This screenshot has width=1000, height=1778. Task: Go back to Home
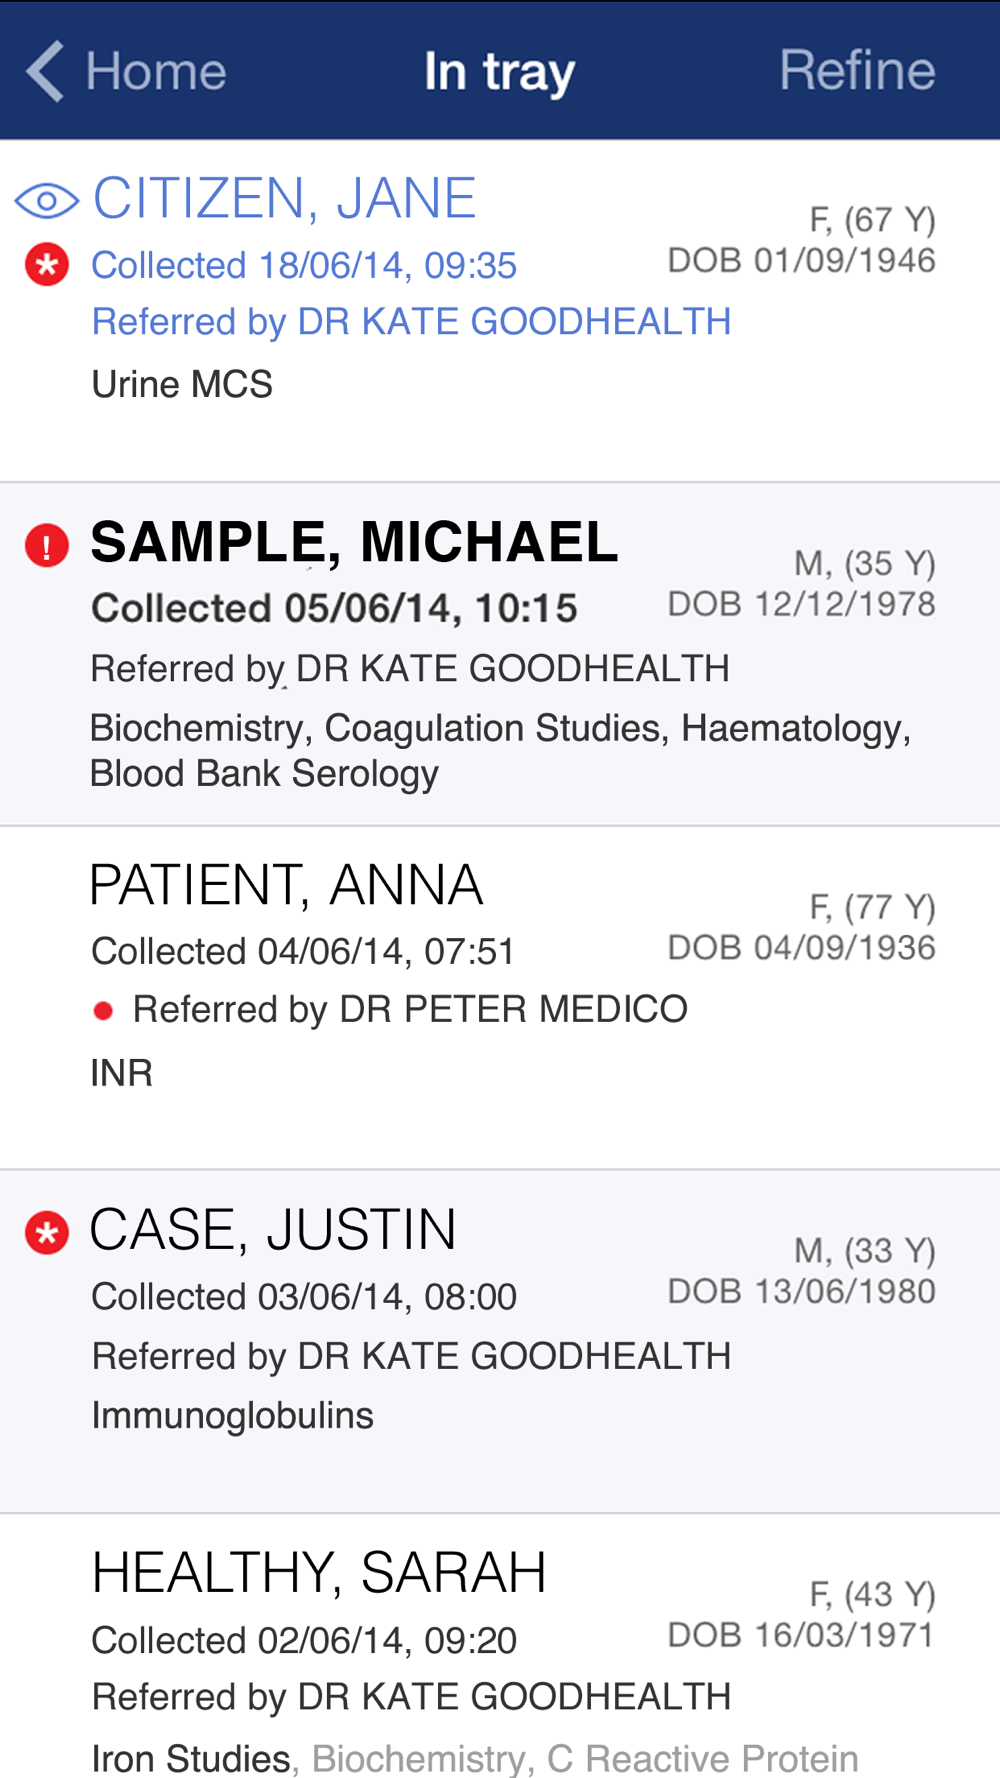click(155, 71)
